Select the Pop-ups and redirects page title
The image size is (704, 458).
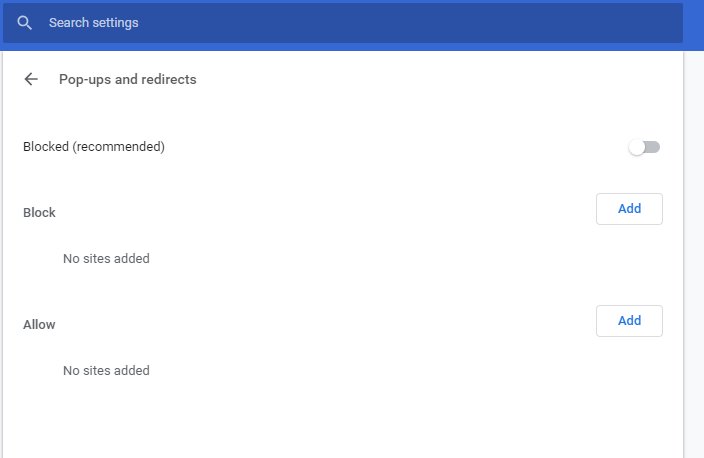click(x=128, y=79)
